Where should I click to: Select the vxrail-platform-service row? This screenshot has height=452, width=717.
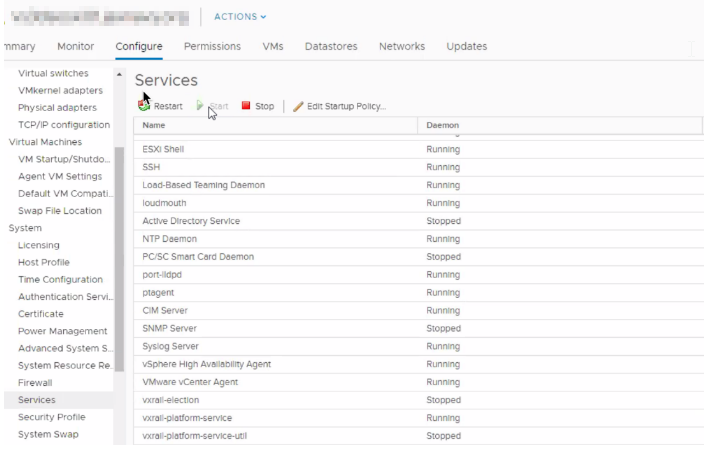pos(418,418)
